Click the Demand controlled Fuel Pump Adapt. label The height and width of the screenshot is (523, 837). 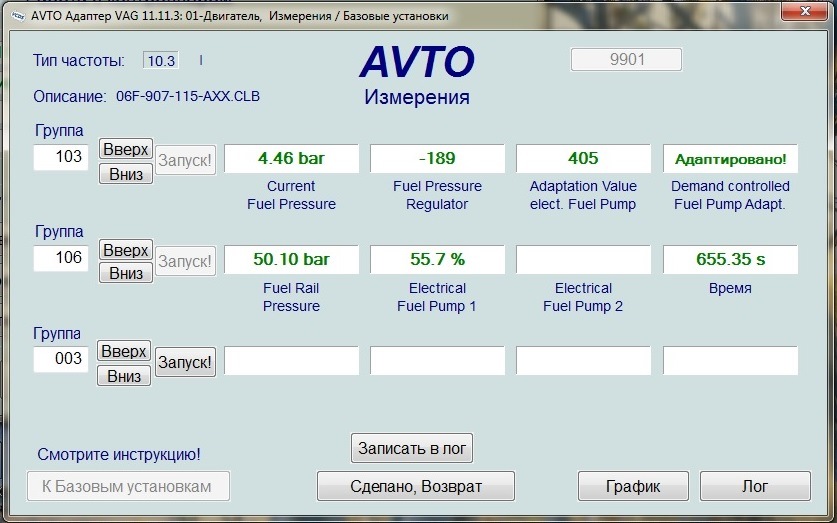pos(730,195)
